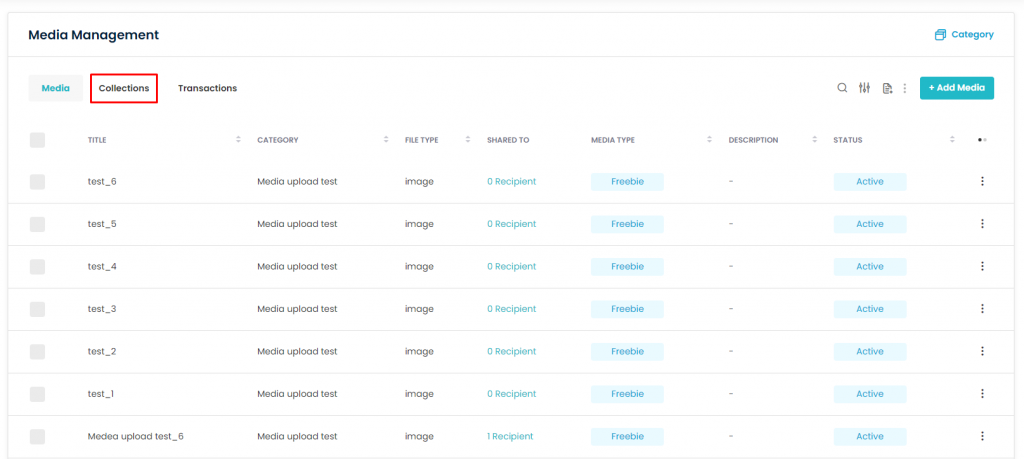The height and width of the screenshot is (459, 1024).
Task: Open row actions menu for test_6
Action: point(982,181)
